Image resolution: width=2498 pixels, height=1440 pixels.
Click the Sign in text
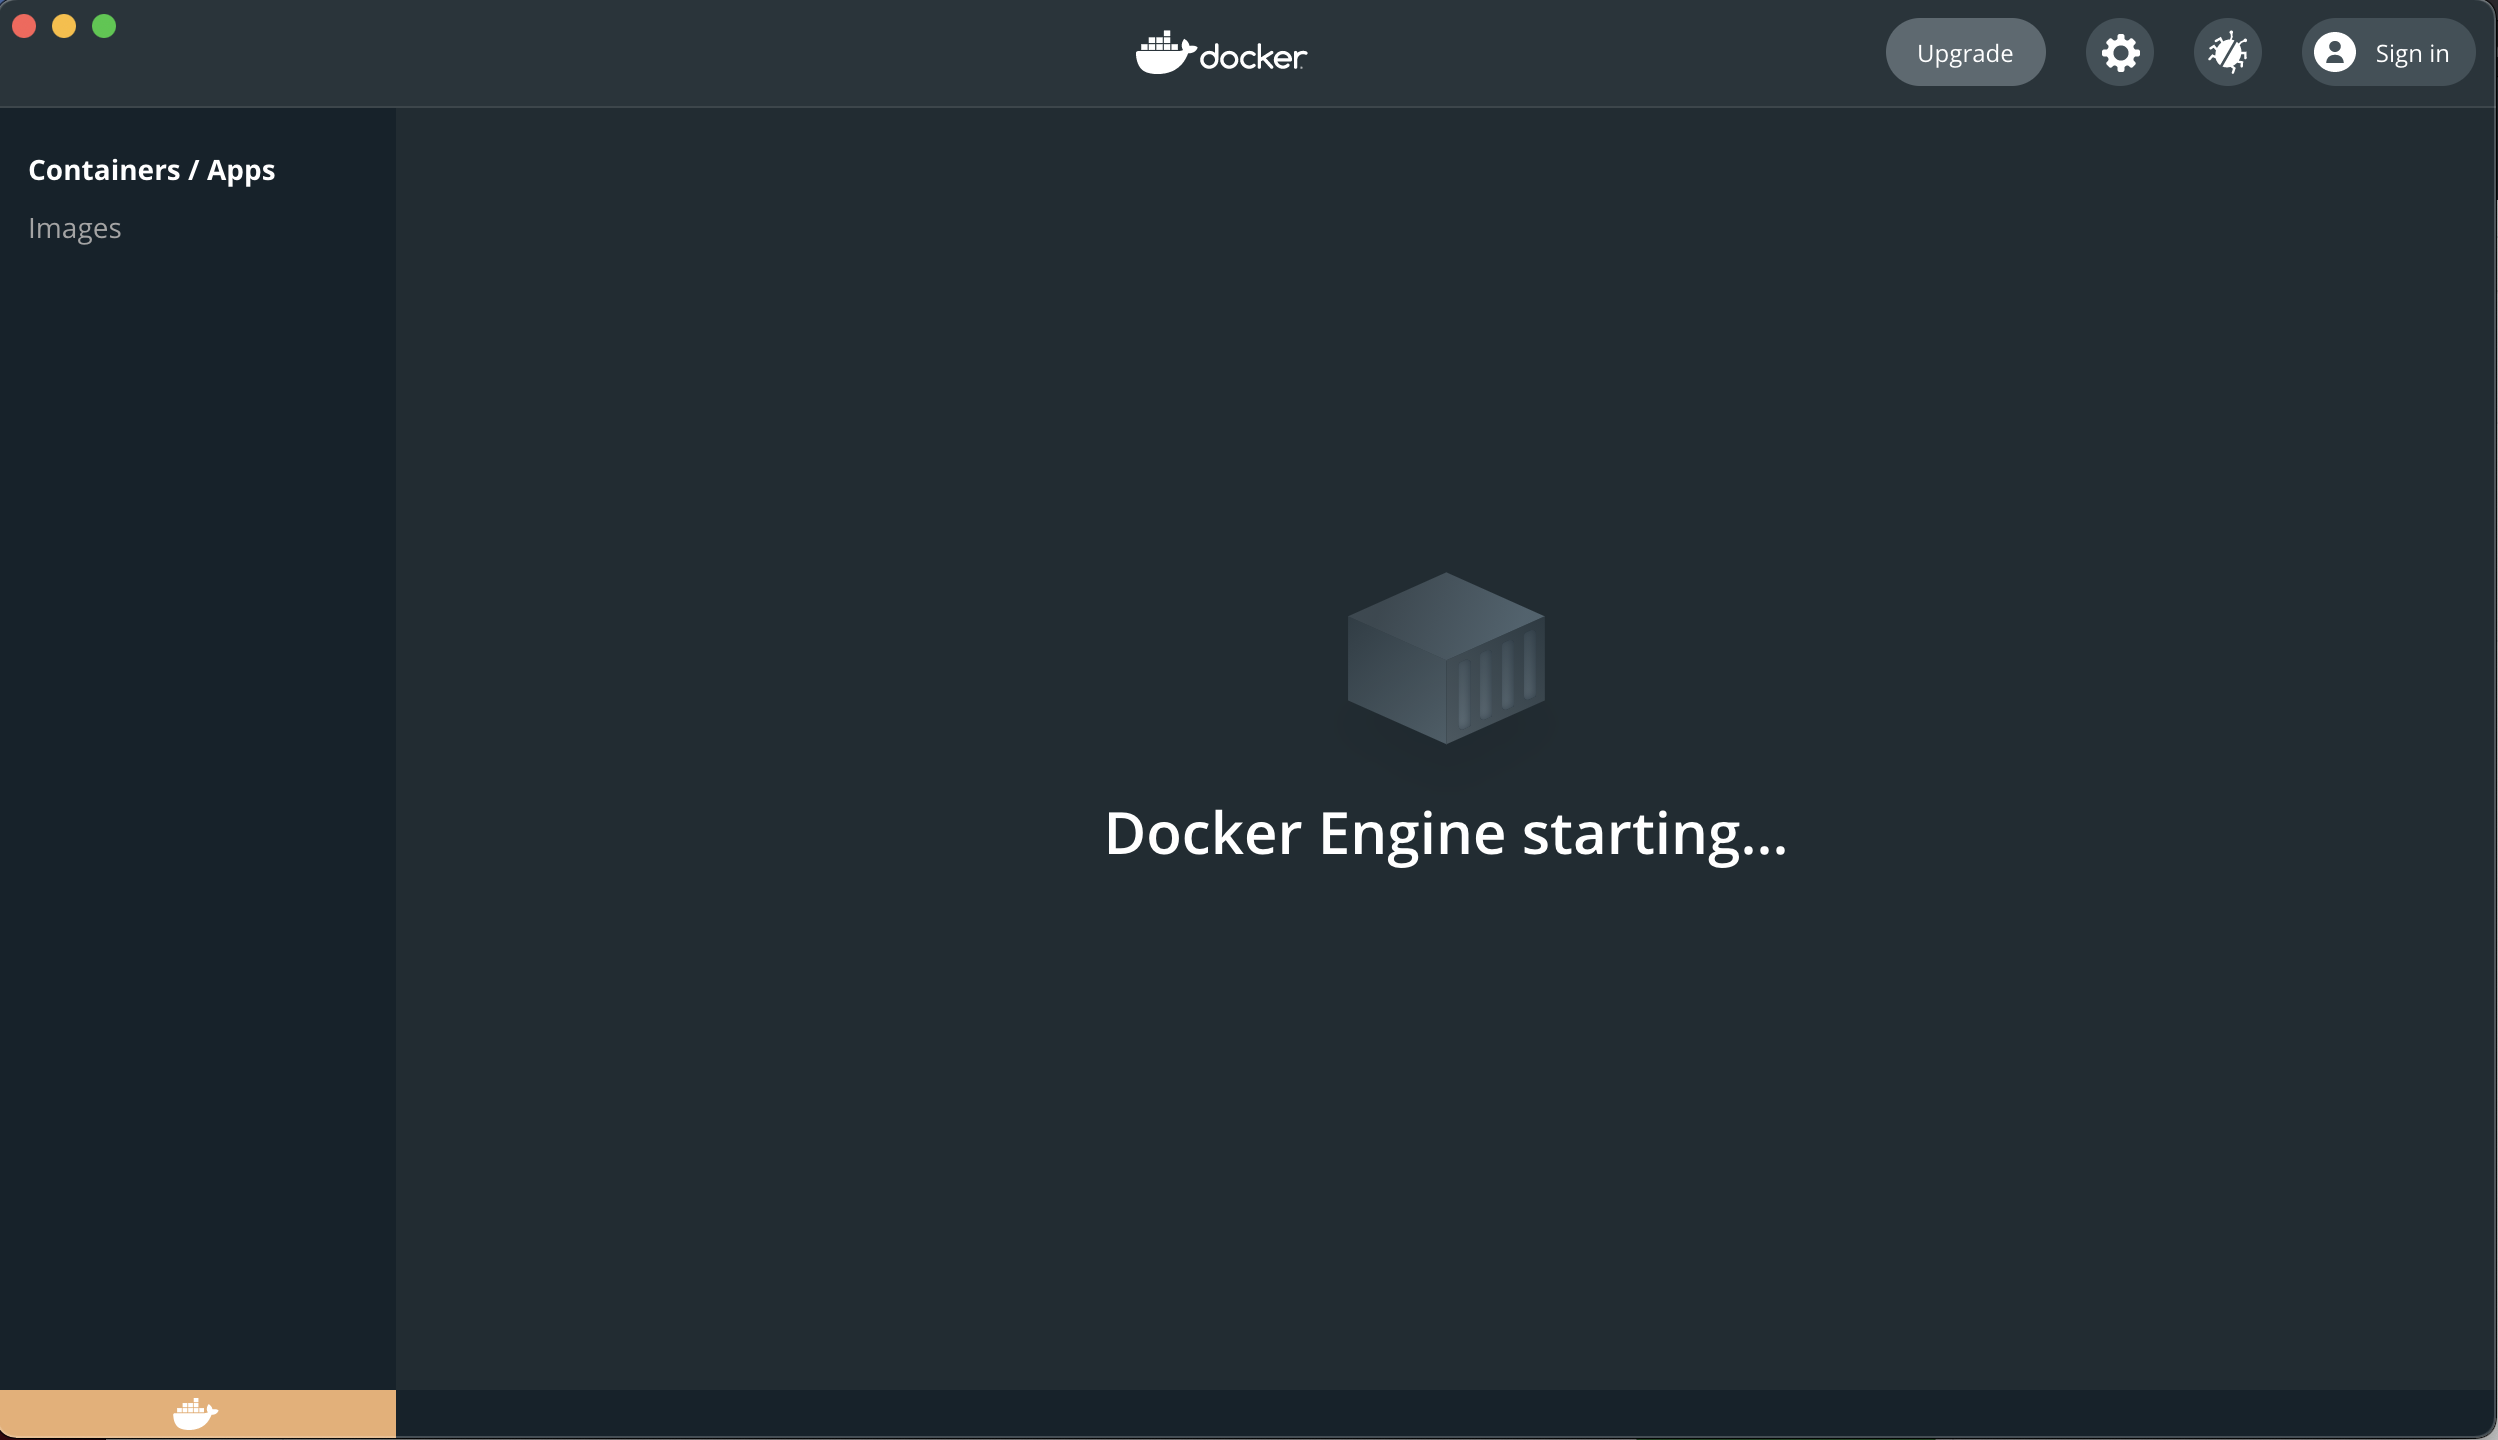2411,54
